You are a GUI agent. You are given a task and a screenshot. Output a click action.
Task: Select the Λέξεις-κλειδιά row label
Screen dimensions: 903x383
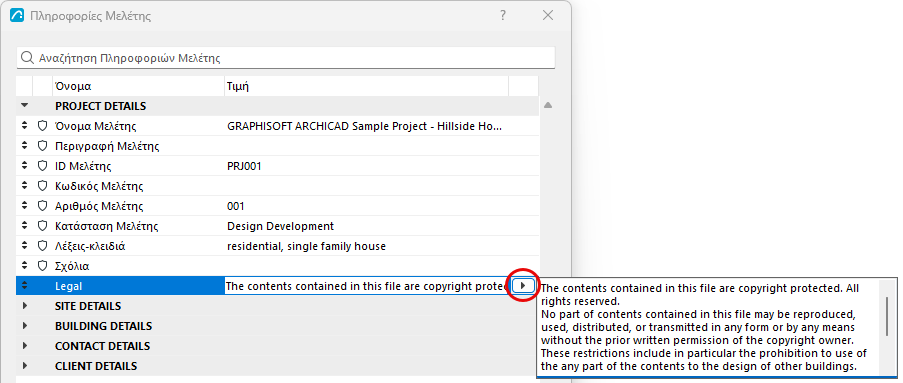tap(90, 247)
